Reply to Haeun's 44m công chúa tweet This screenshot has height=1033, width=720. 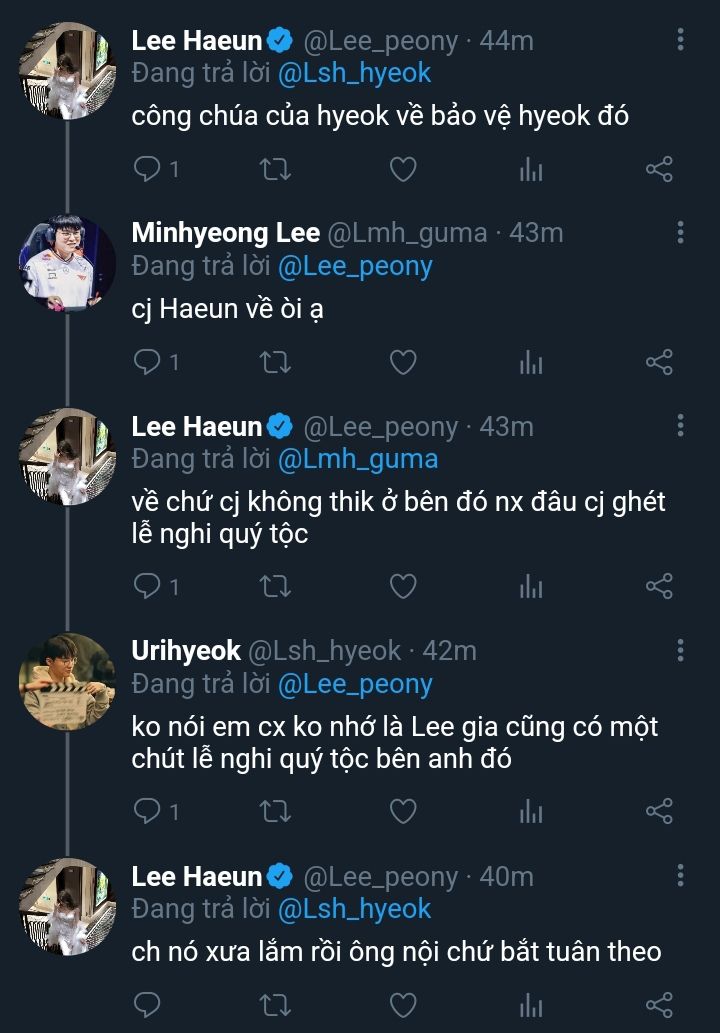click(x=147, y=170)
